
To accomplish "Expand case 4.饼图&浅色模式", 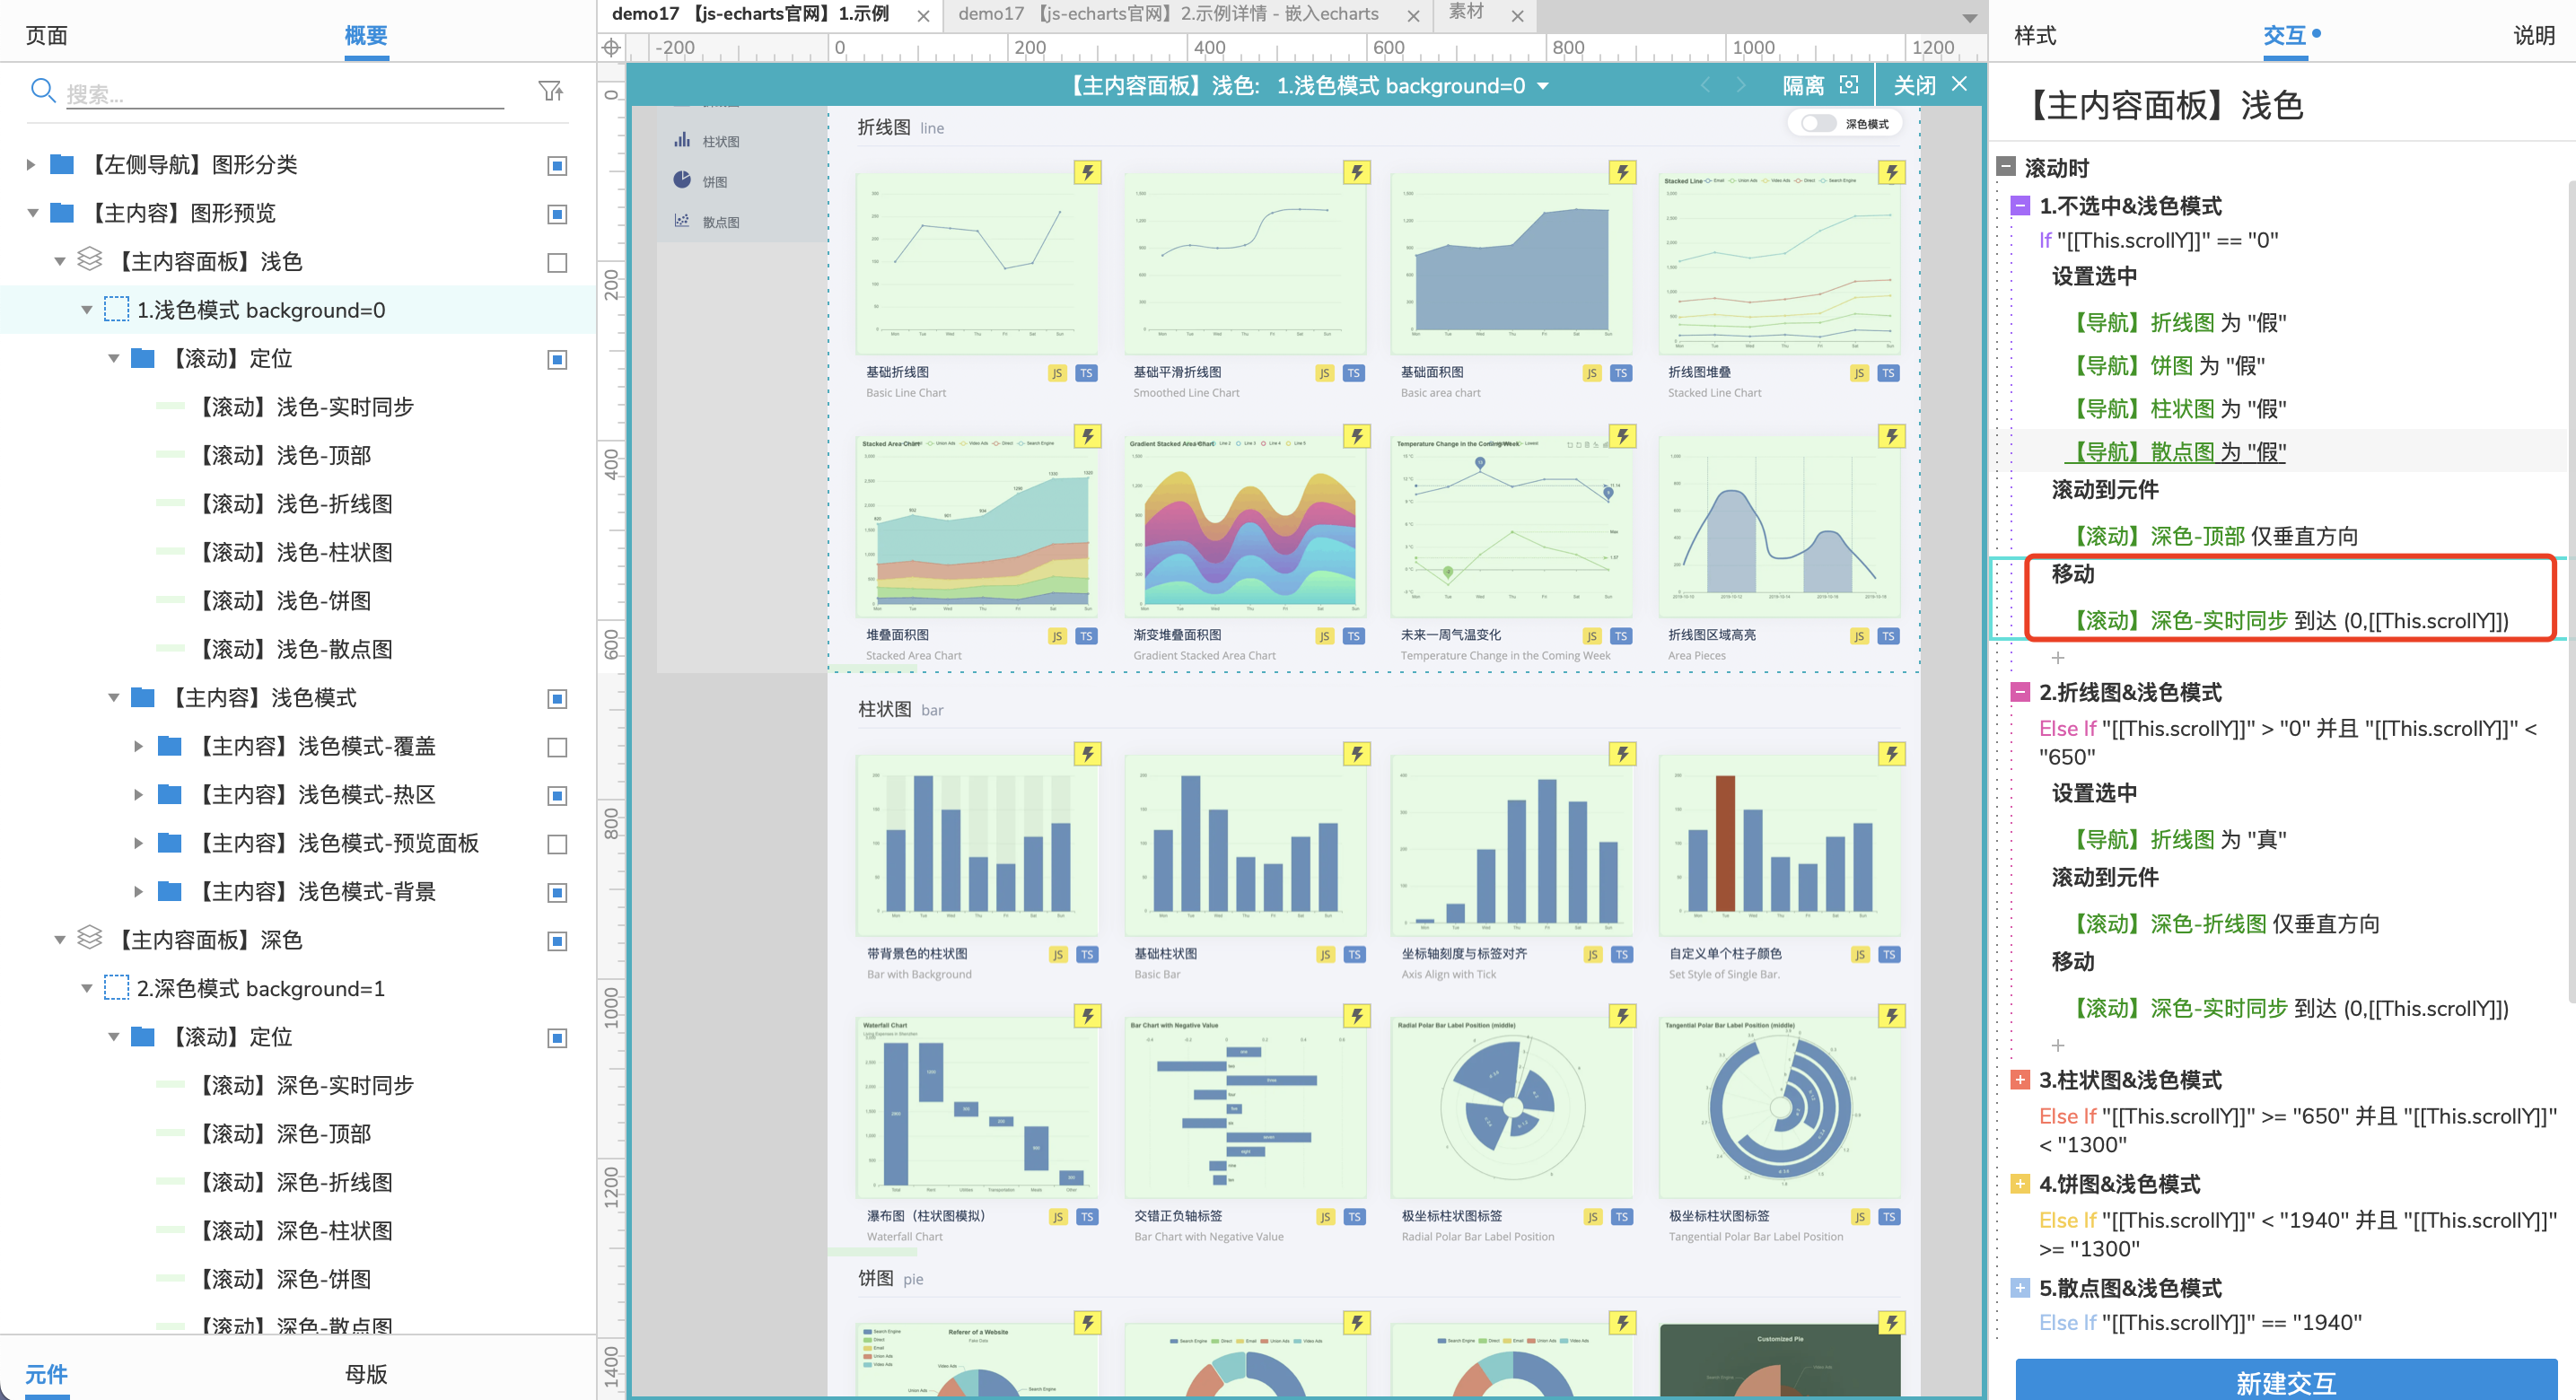I will tap(2020, 1184).
